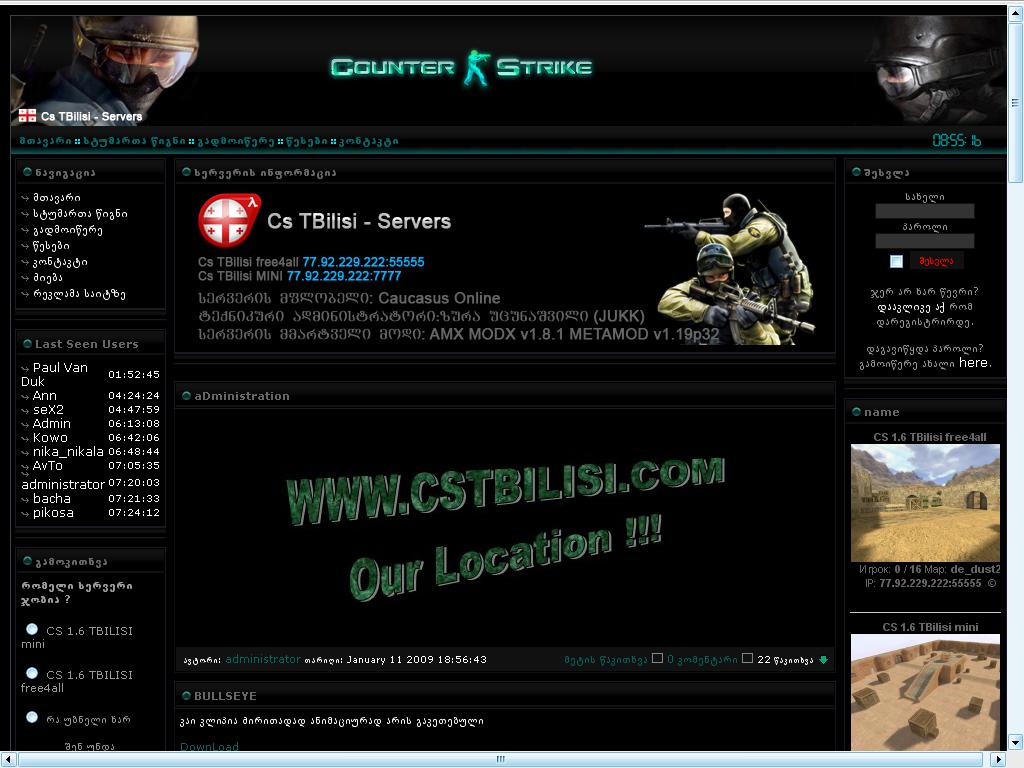Click the left arrow of the horizontal scrollbar
Screen dimensions: 1024x768
click(7, 759)
